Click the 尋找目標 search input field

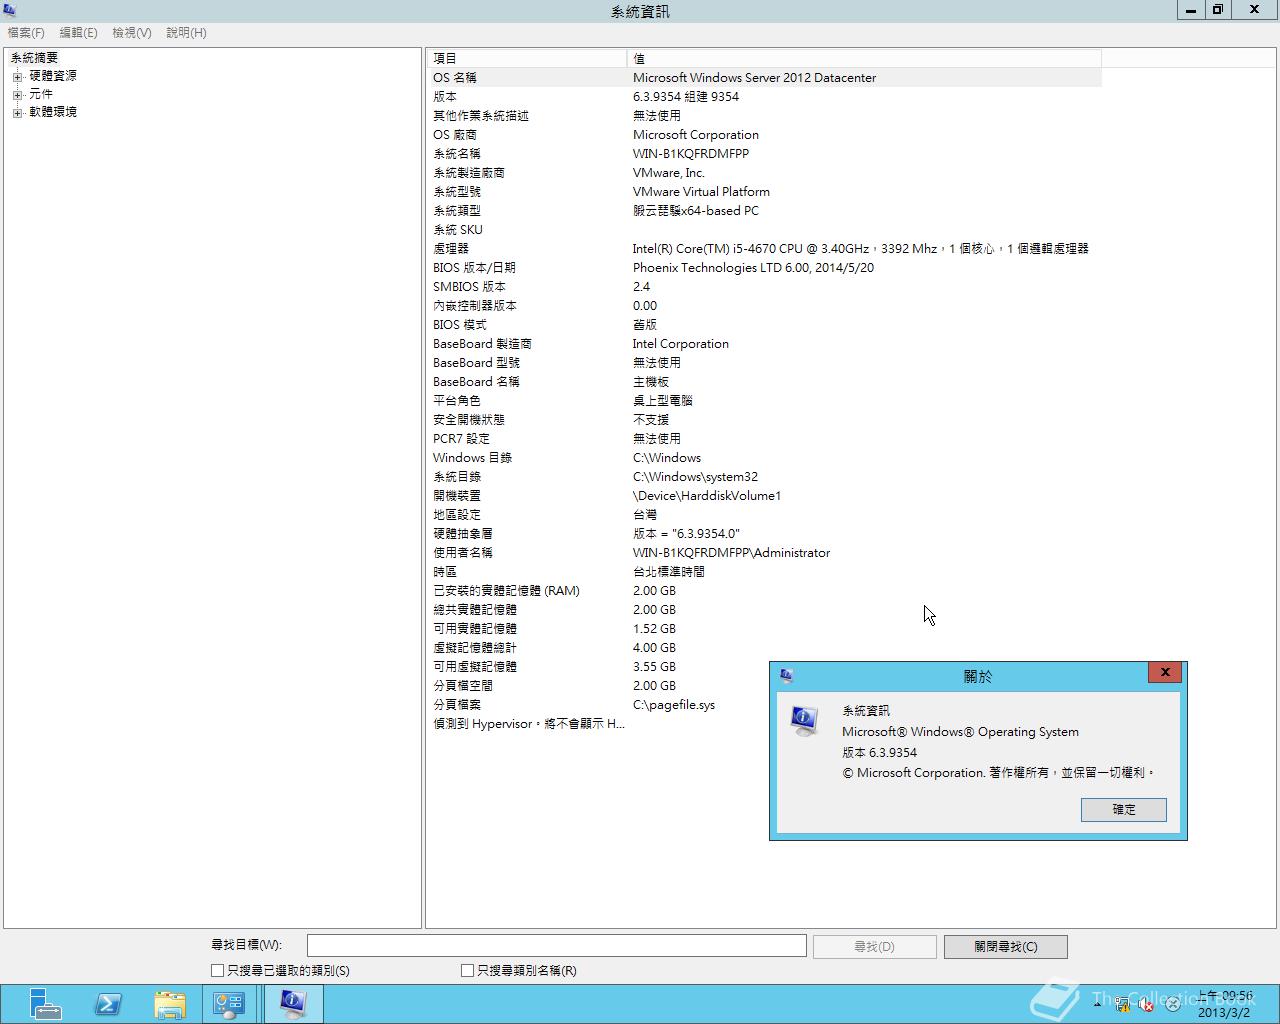click(x=556, y=946)
